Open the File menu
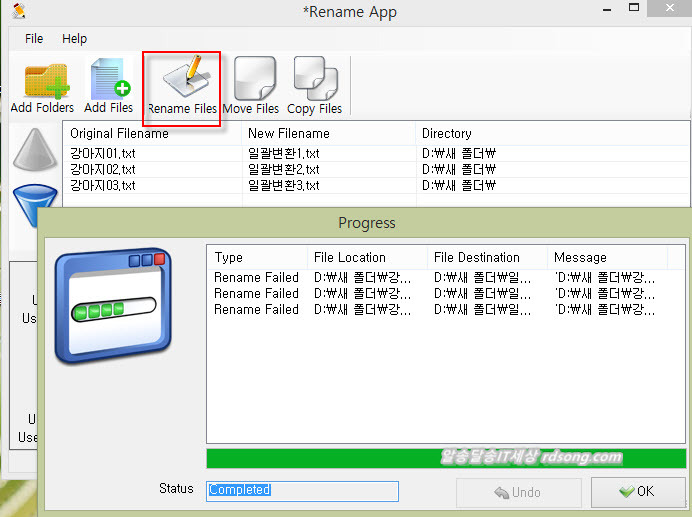This screenshot has height=517, width=692. 34,38
